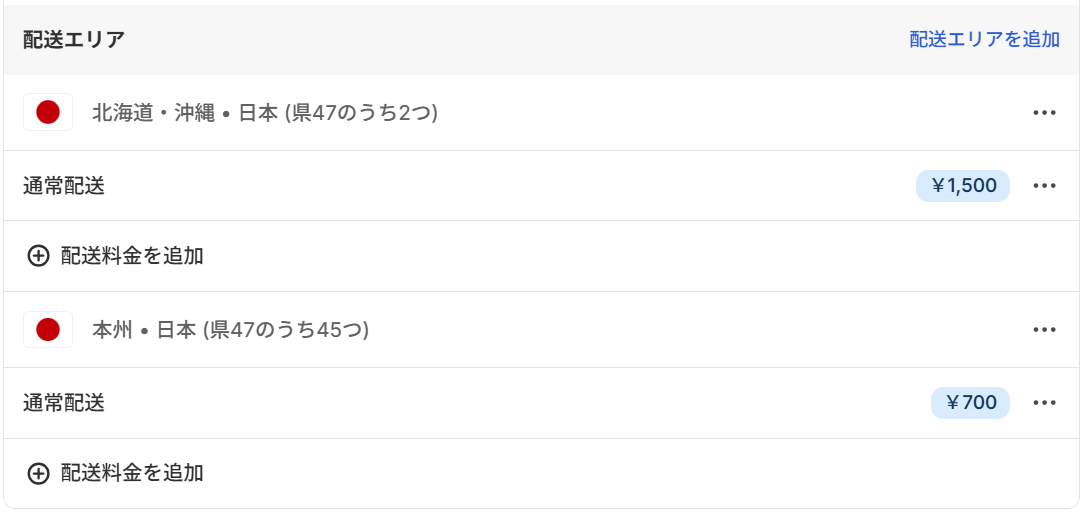
Task: Click the plus icon under the ¥1,500 rate
Action: pos(38,256)
